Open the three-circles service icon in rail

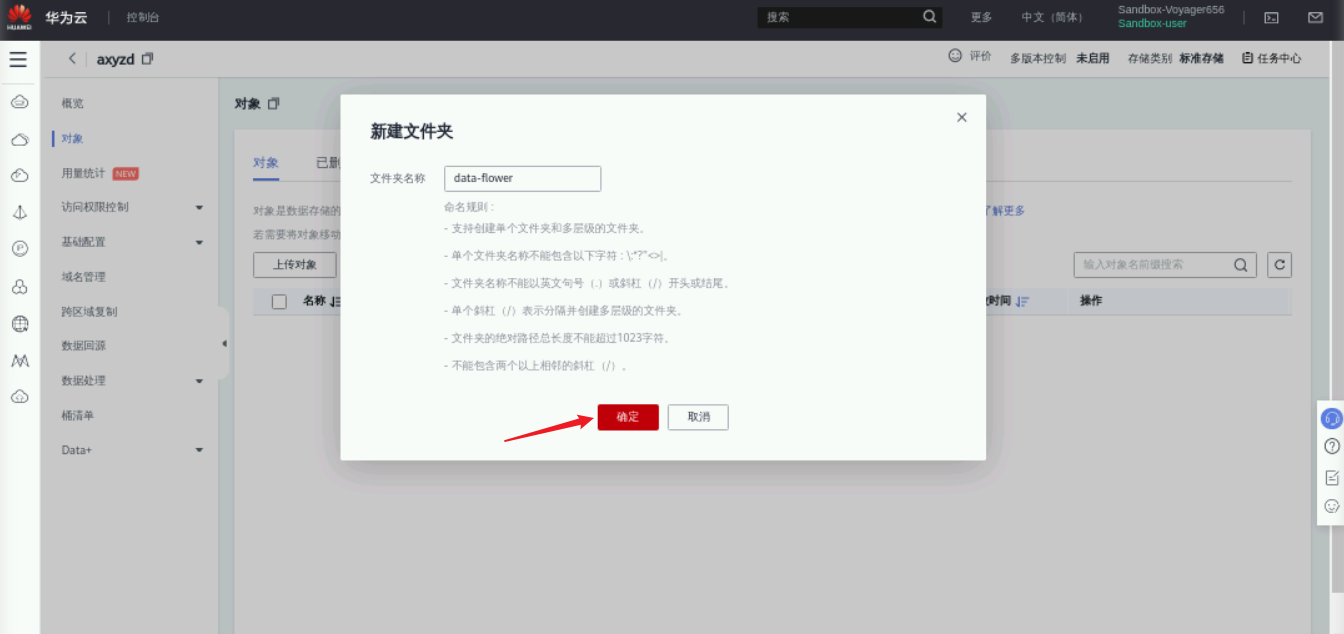tap(19, 287)
